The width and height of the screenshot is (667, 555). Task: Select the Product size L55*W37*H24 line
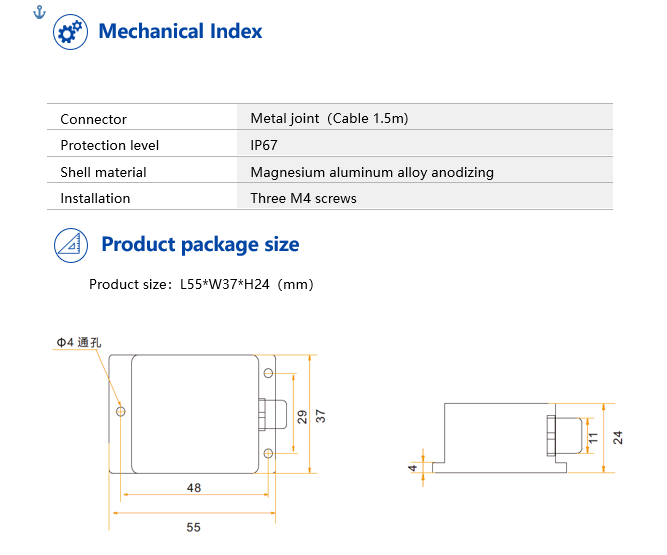[x=201, y=284]
